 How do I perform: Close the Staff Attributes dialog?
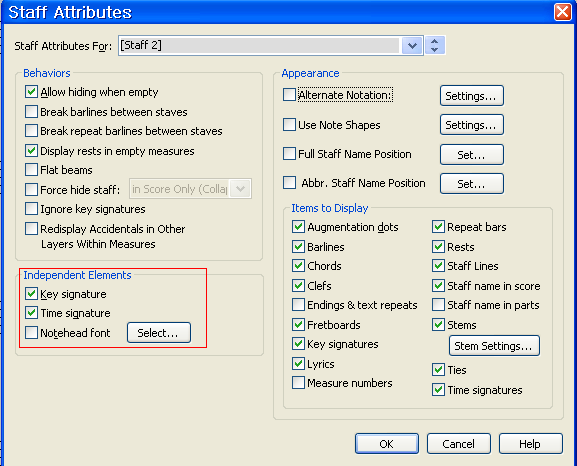click(x=563, y=11)
